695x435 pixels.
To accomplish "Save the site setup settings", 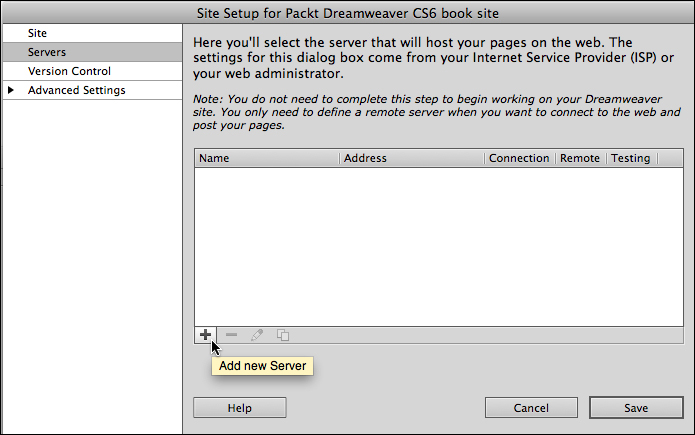I will tap(636, 408).
